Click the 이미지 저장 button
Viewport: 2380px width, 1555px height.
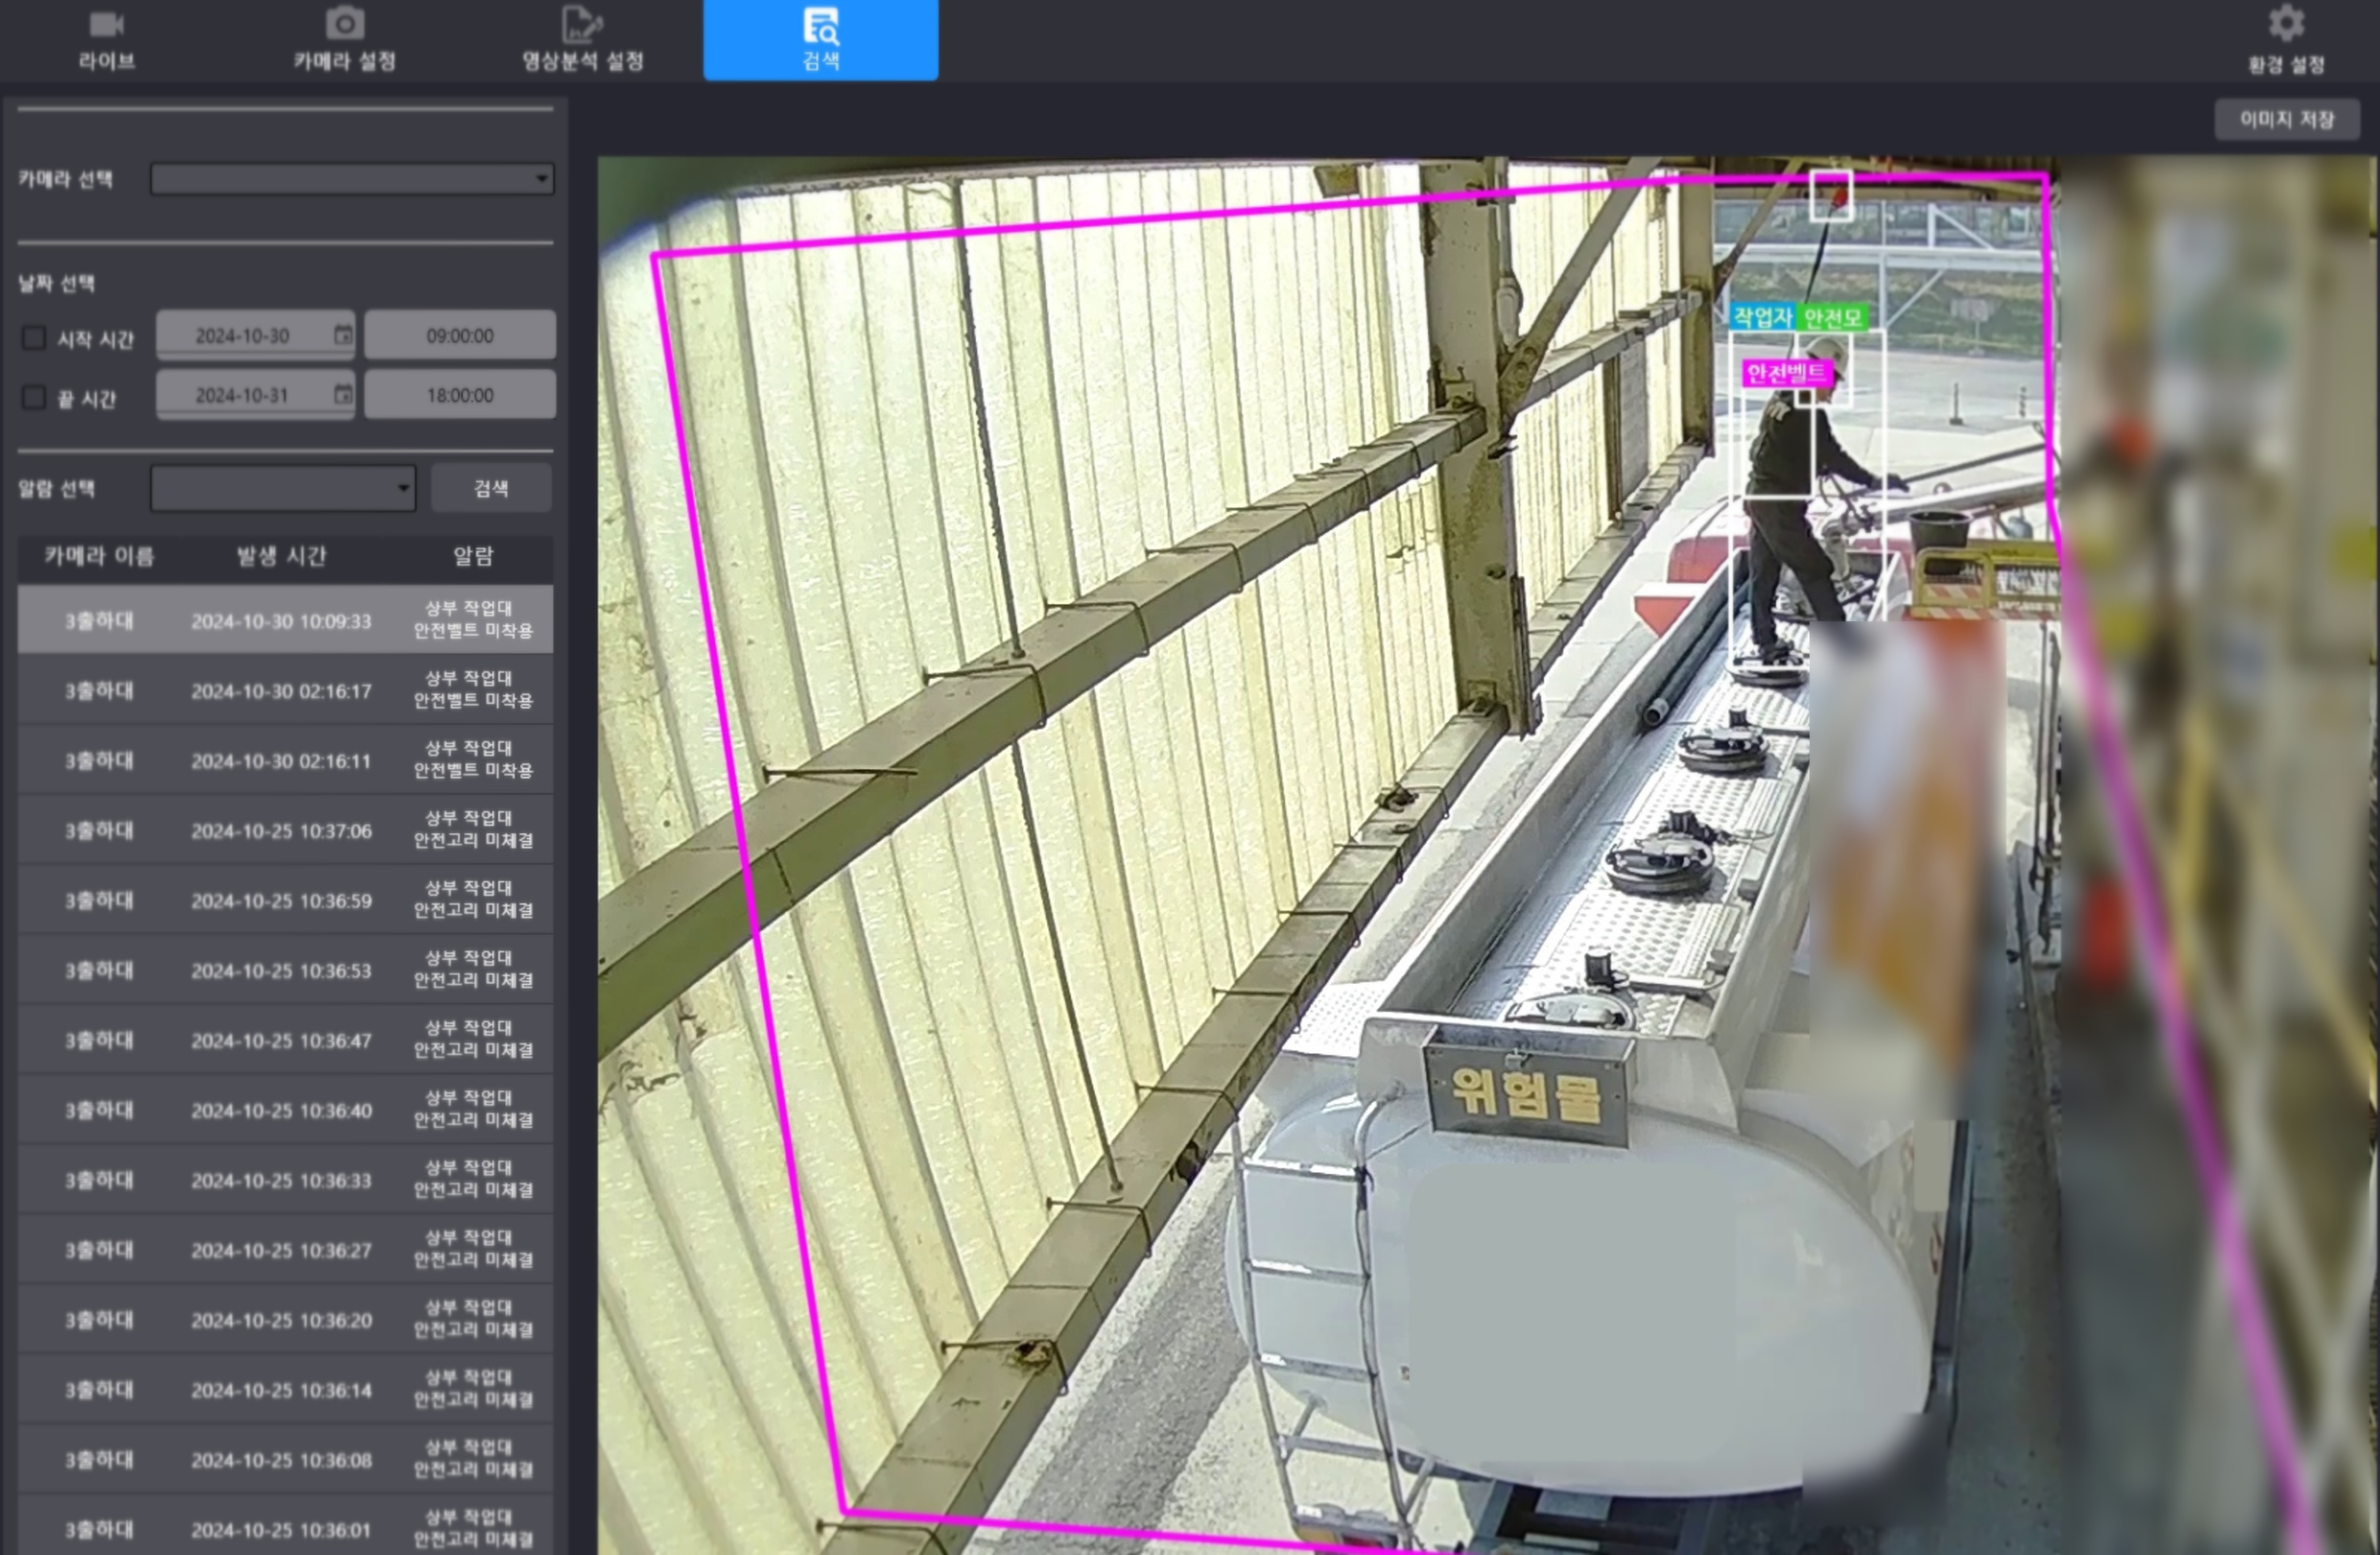(x=2286, y=120)
